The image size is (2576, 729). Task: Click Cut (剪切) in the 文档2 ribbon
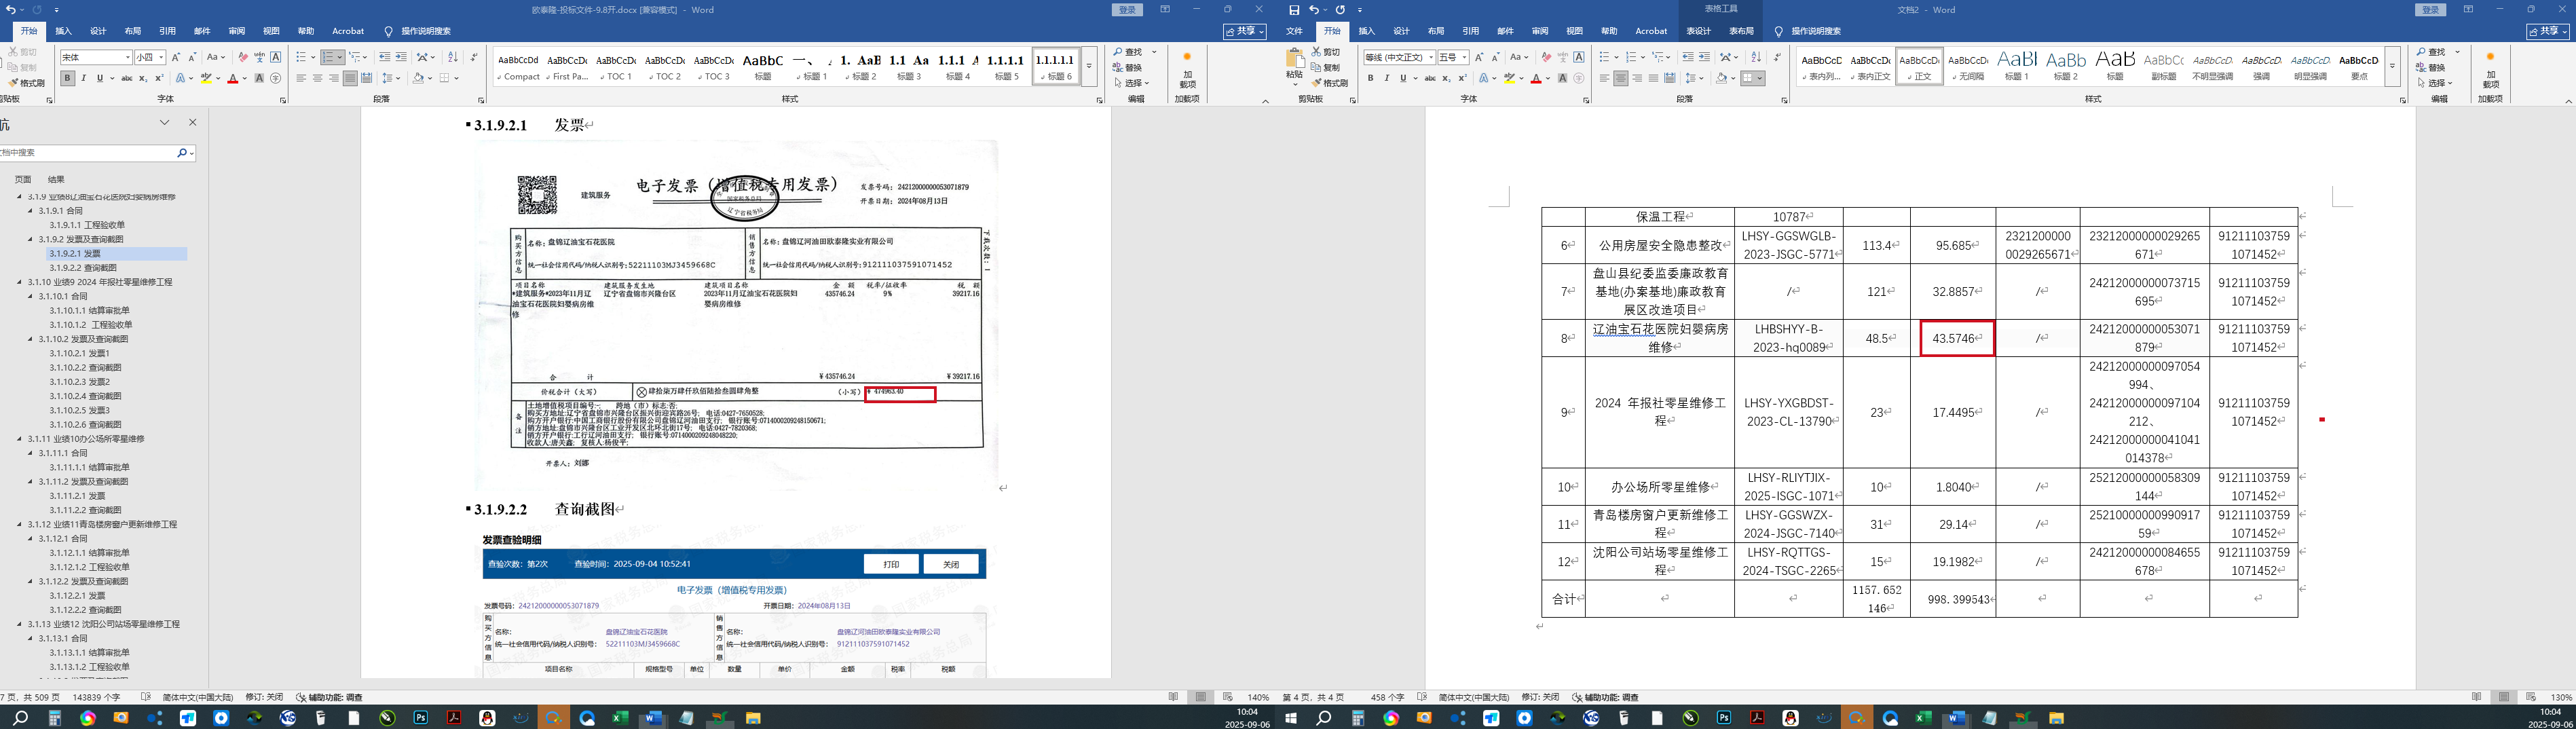click(1326, 52)
